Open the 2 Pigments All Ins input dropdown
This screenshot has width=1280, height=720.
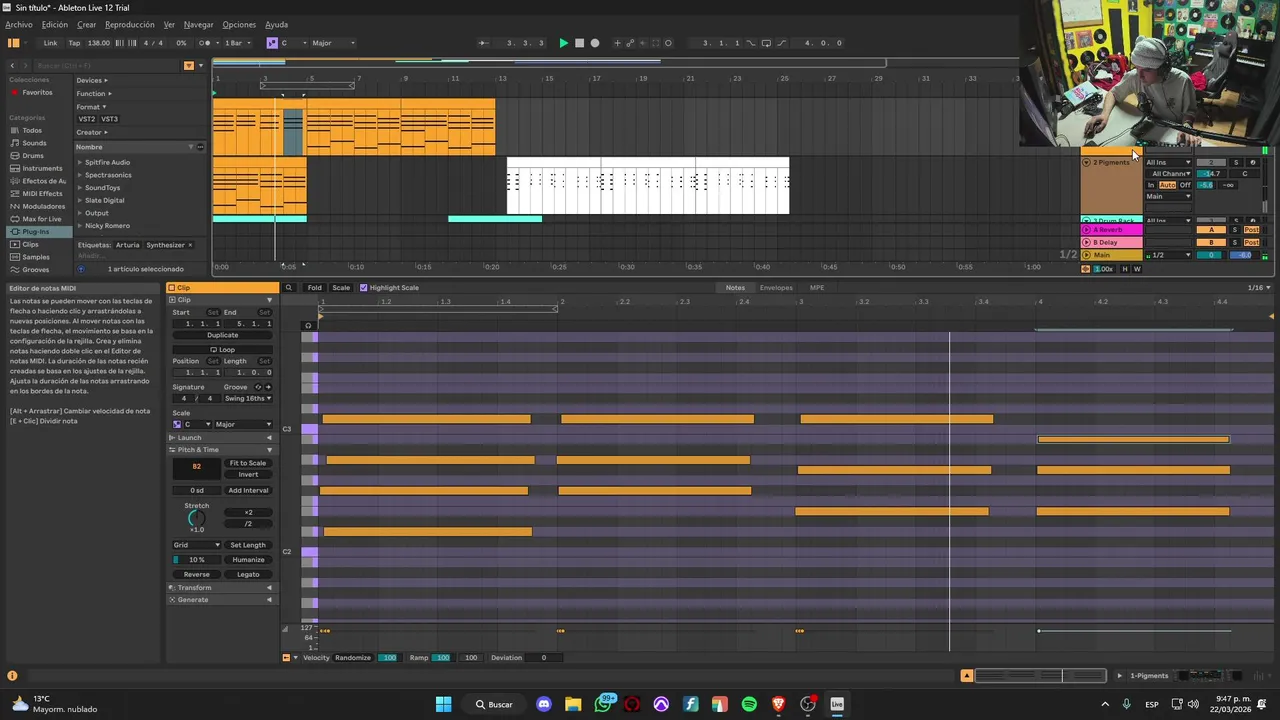(1168, 162)
